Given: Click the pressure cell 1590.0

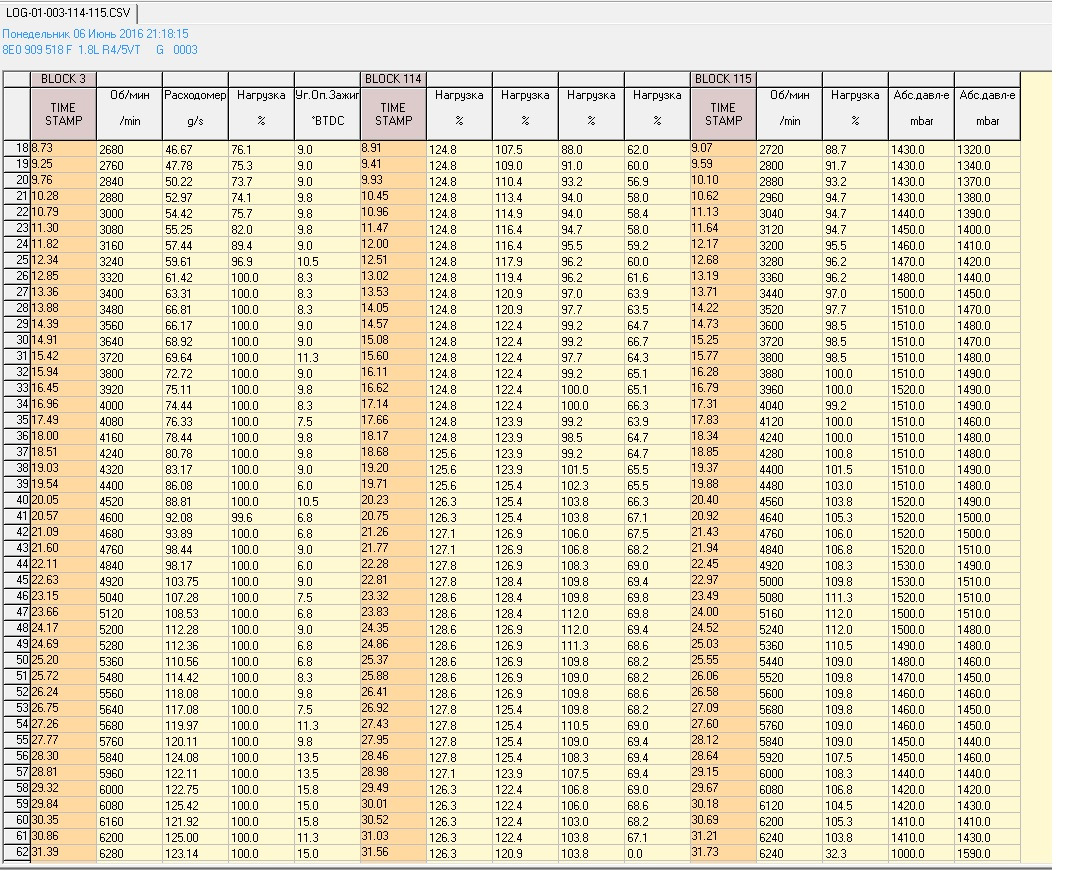Looking at the screenshot, I should pos(987,854).
